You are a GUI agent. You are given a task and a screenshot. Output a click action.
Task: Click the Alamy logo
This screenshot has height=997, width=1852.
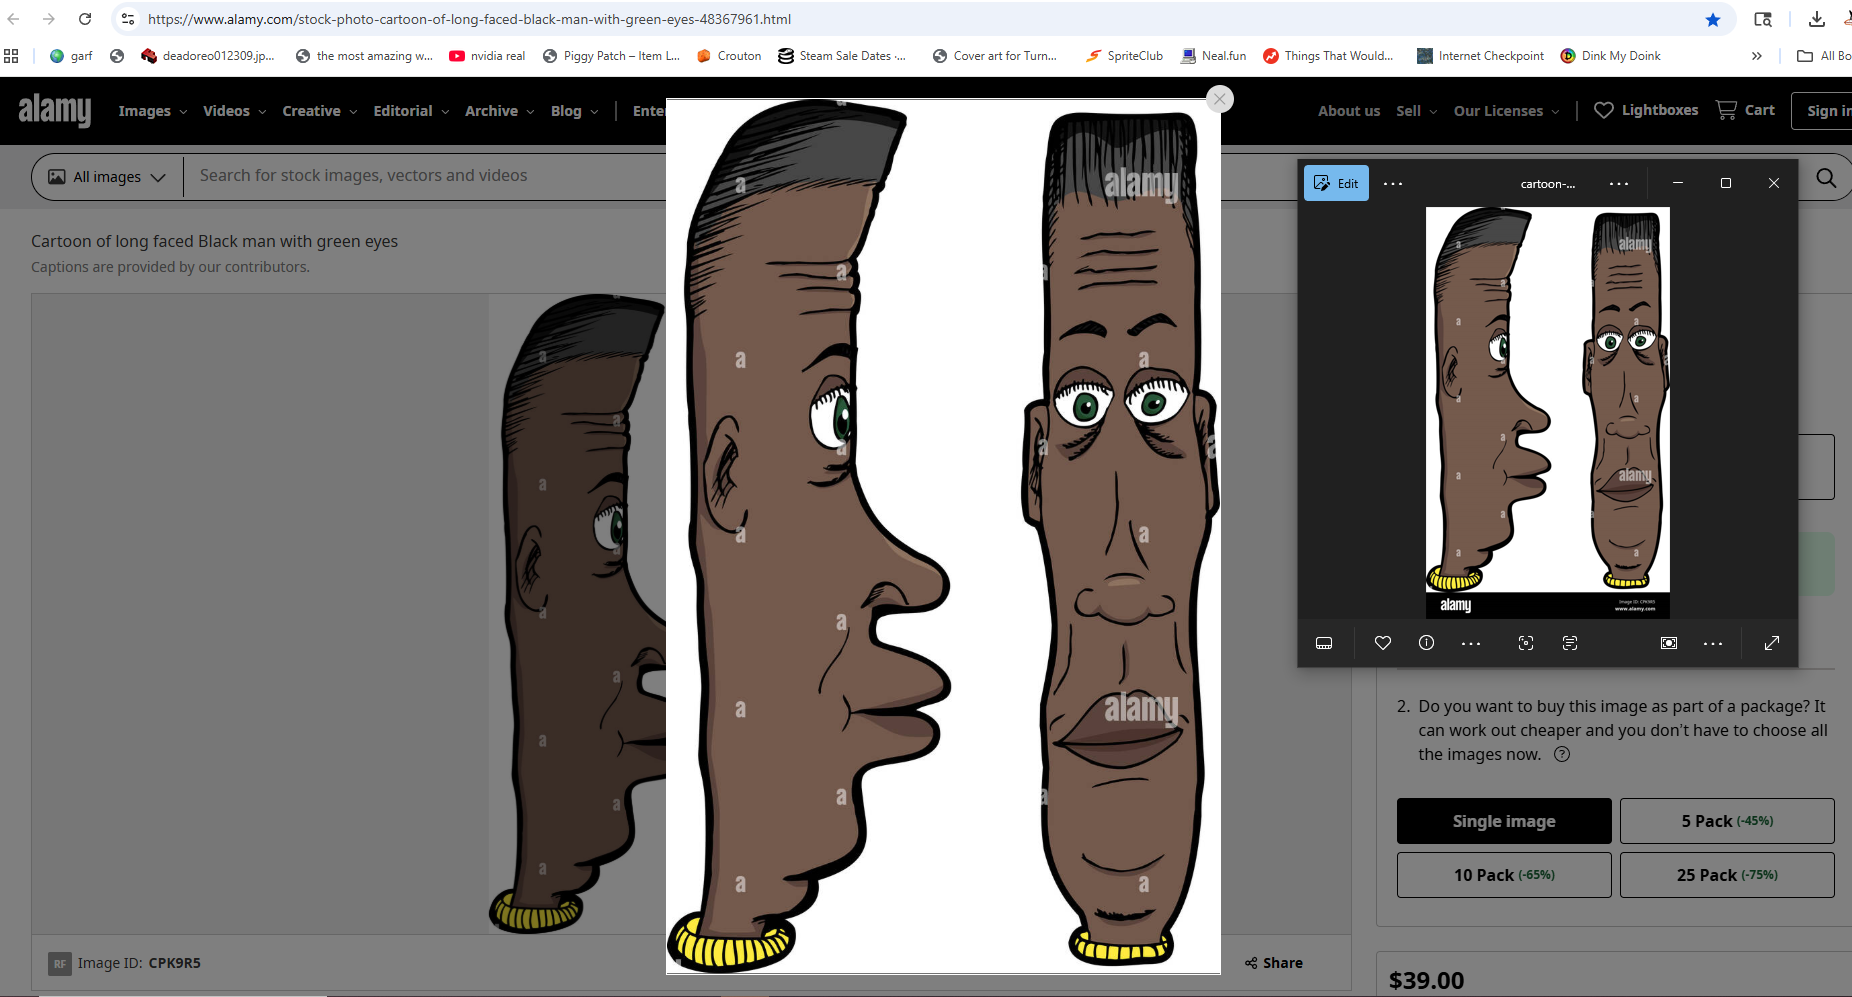[x=55, y=110]
